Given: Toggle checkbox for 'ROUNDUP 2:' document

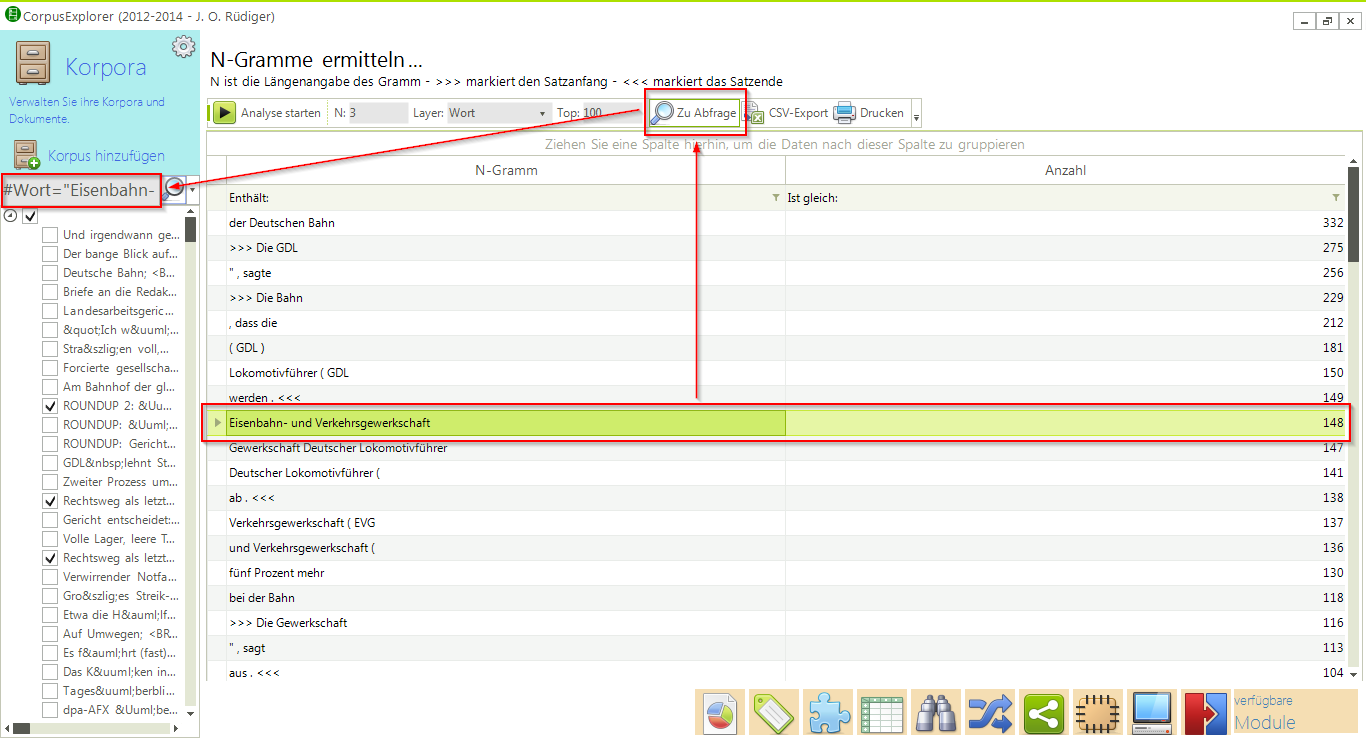Looking at the screenshot, I should pos(50,406).
